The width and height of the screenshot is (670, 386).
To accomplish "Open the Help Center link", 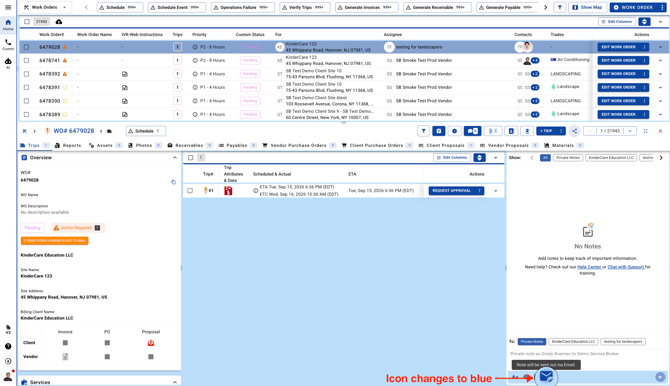I will pos(589,267).
